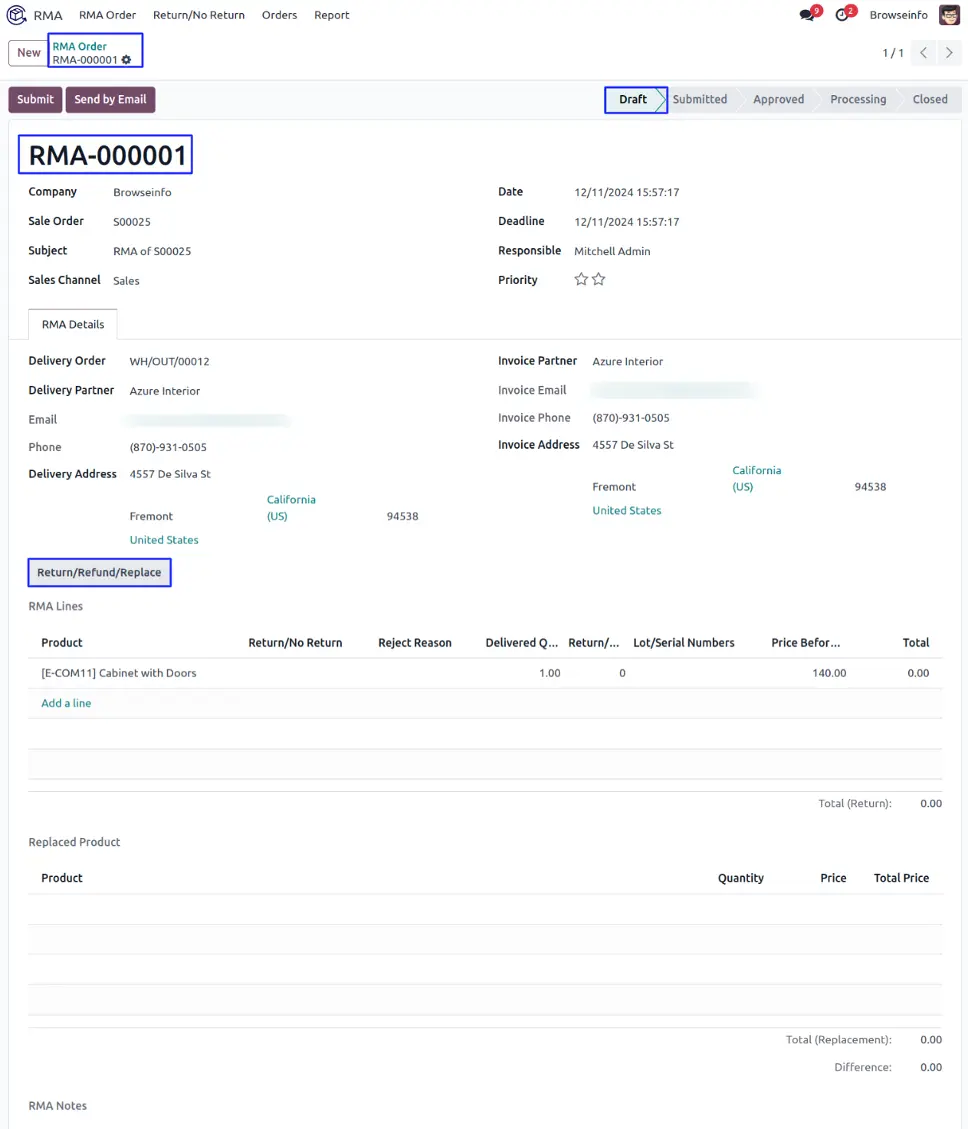Open the chat messages icon
Screen dimensions: 968x1129
807,15
